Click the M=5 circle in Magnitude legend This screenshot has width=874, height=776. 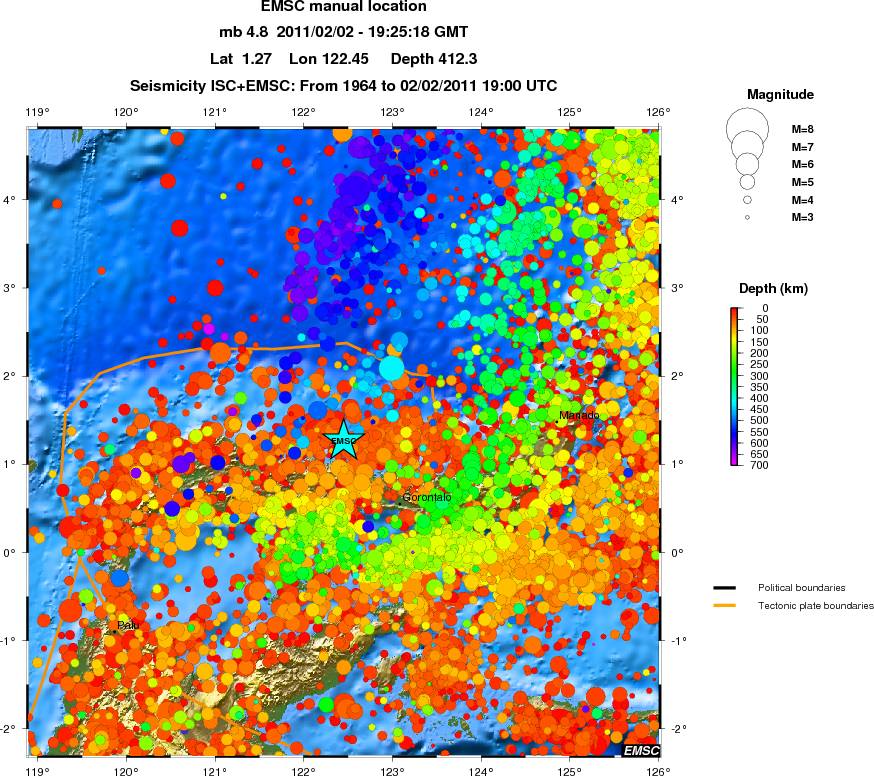[x=747, y=182]
